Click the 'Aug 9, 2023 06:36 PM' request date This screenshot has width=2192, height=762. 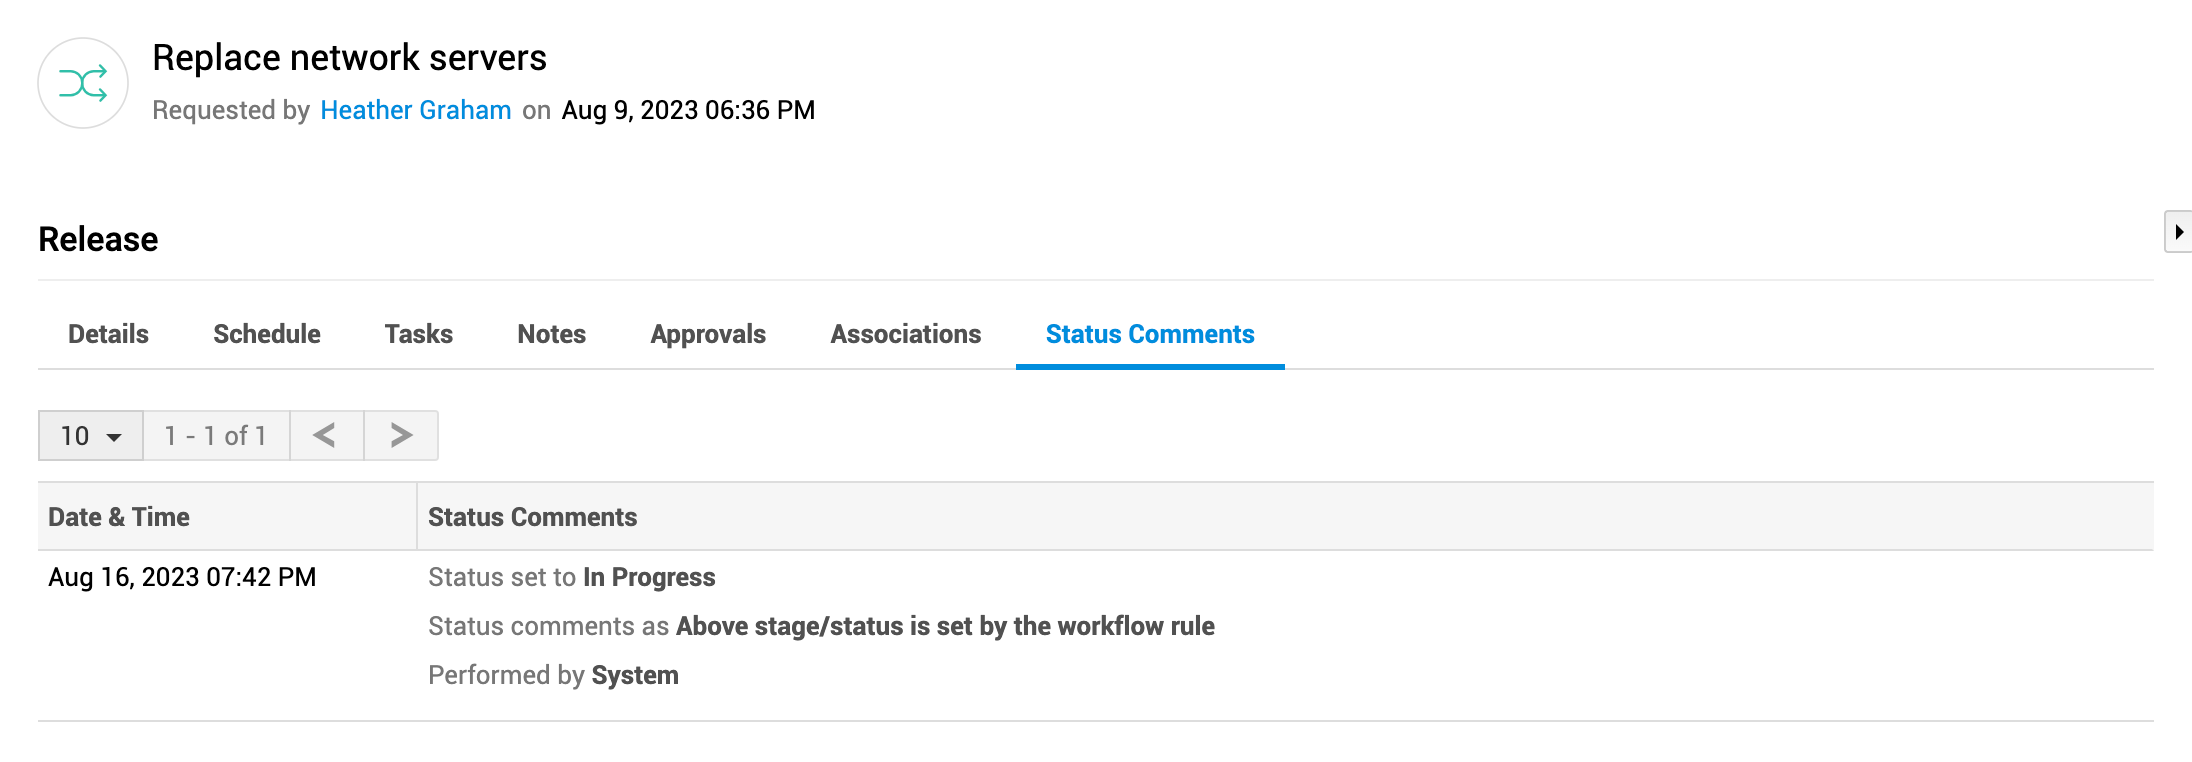pyautogui.click(x=688, y=110)
